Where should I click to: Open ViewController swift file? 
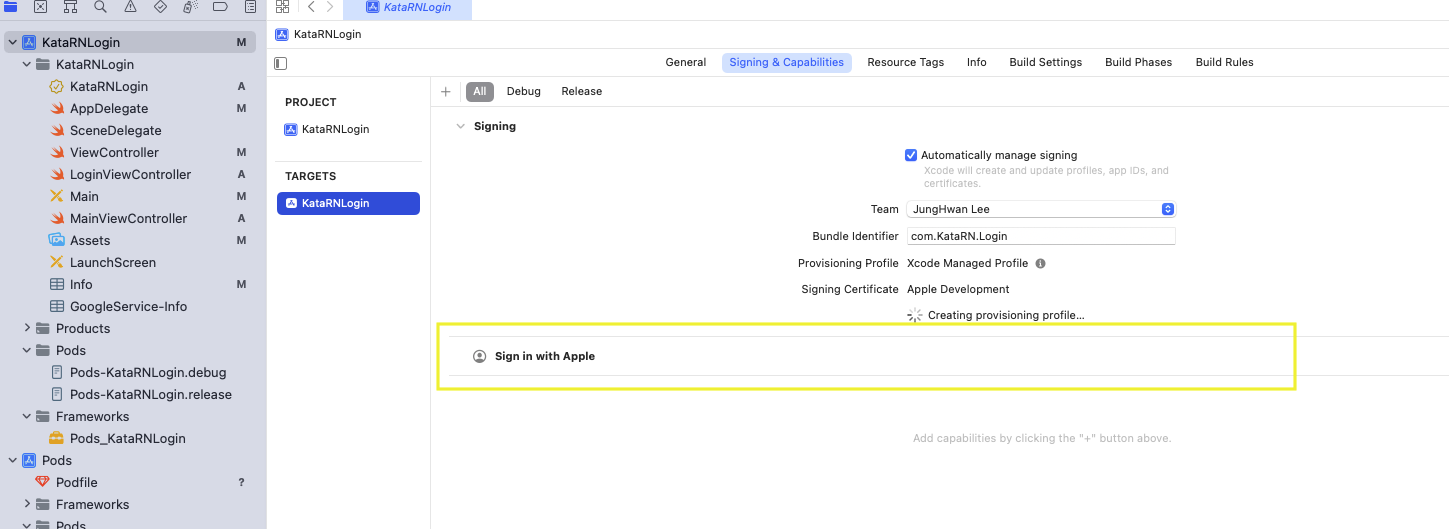pos(114,152)
